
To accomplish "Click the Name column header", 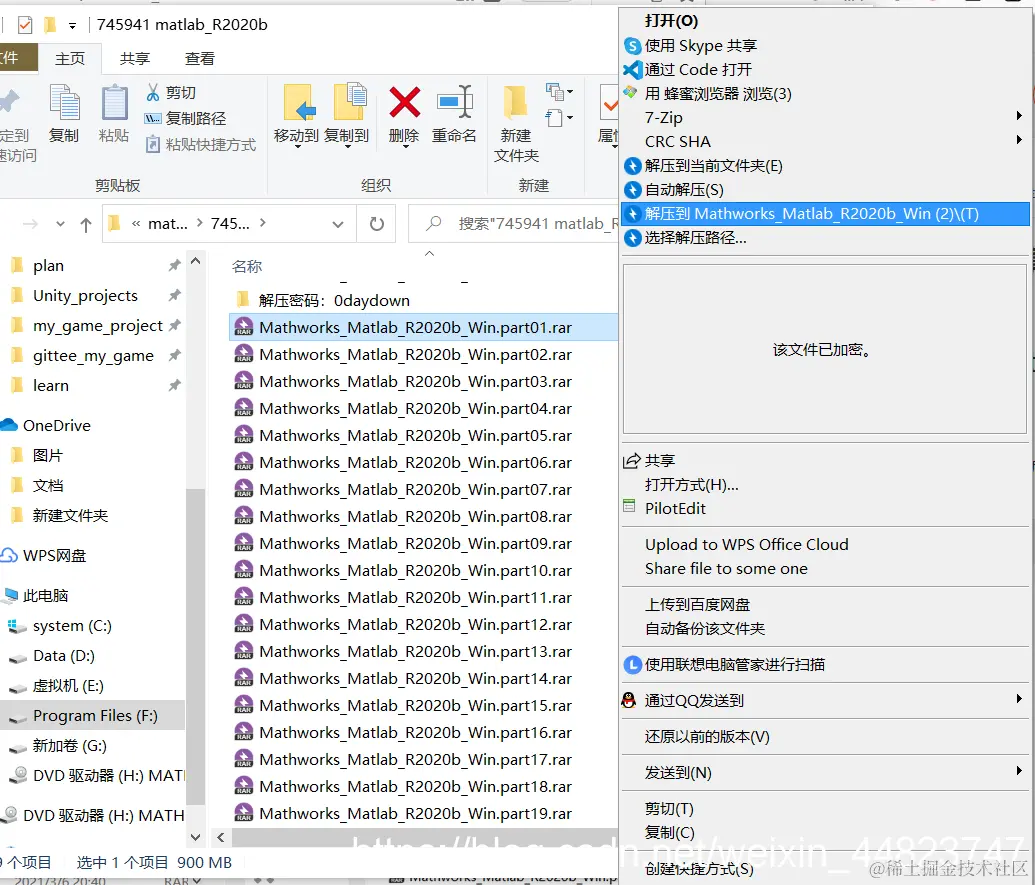I will tap(247, 267).
